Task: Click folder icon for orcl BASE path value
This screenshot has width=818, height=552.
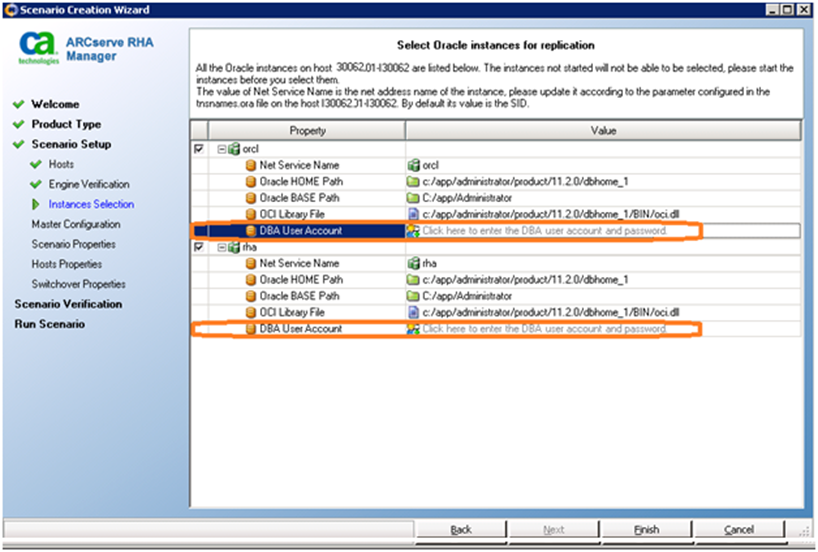Action: tap(413, 198)
